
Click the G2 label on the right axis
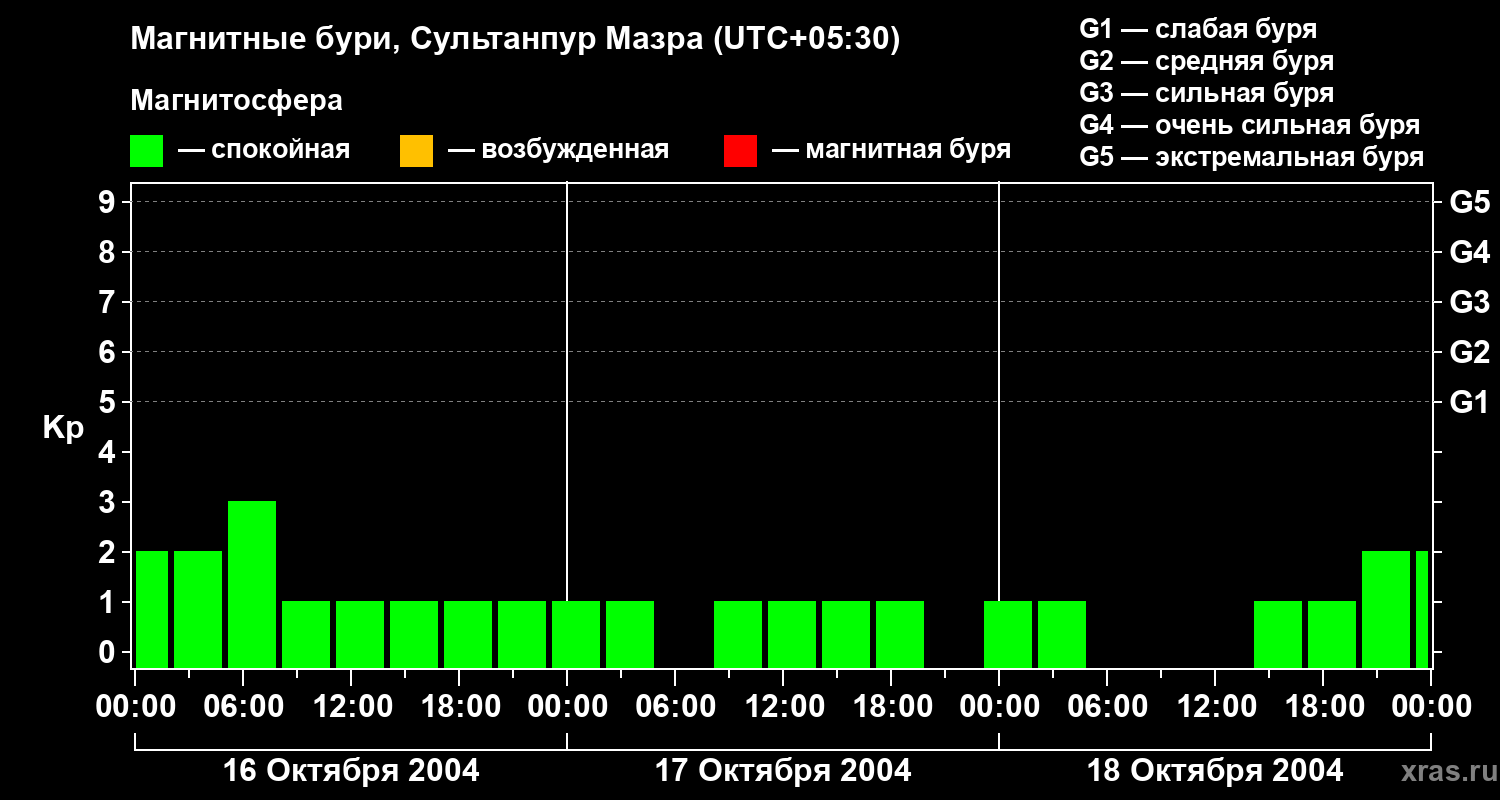coord(1469,352)
